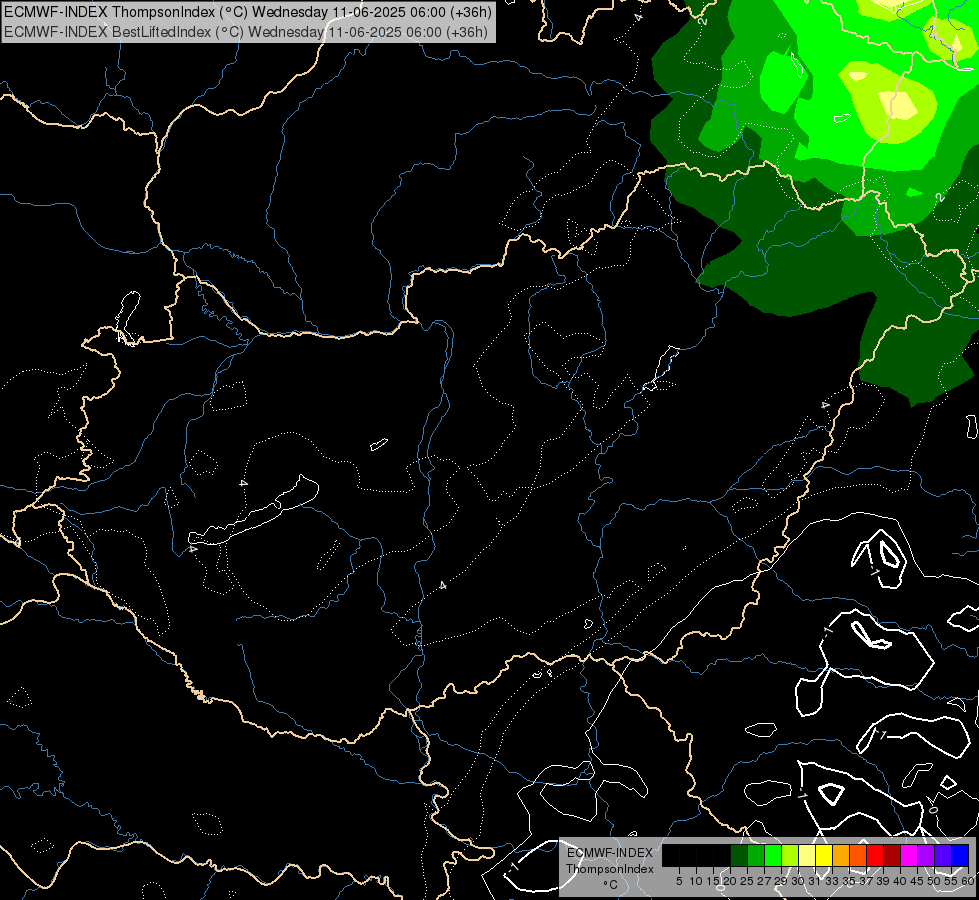Image resolution: width=979 pixels, height=900 pixels.
Task: Click the '45' tick label on legend
Action: [x=917, y=881]
